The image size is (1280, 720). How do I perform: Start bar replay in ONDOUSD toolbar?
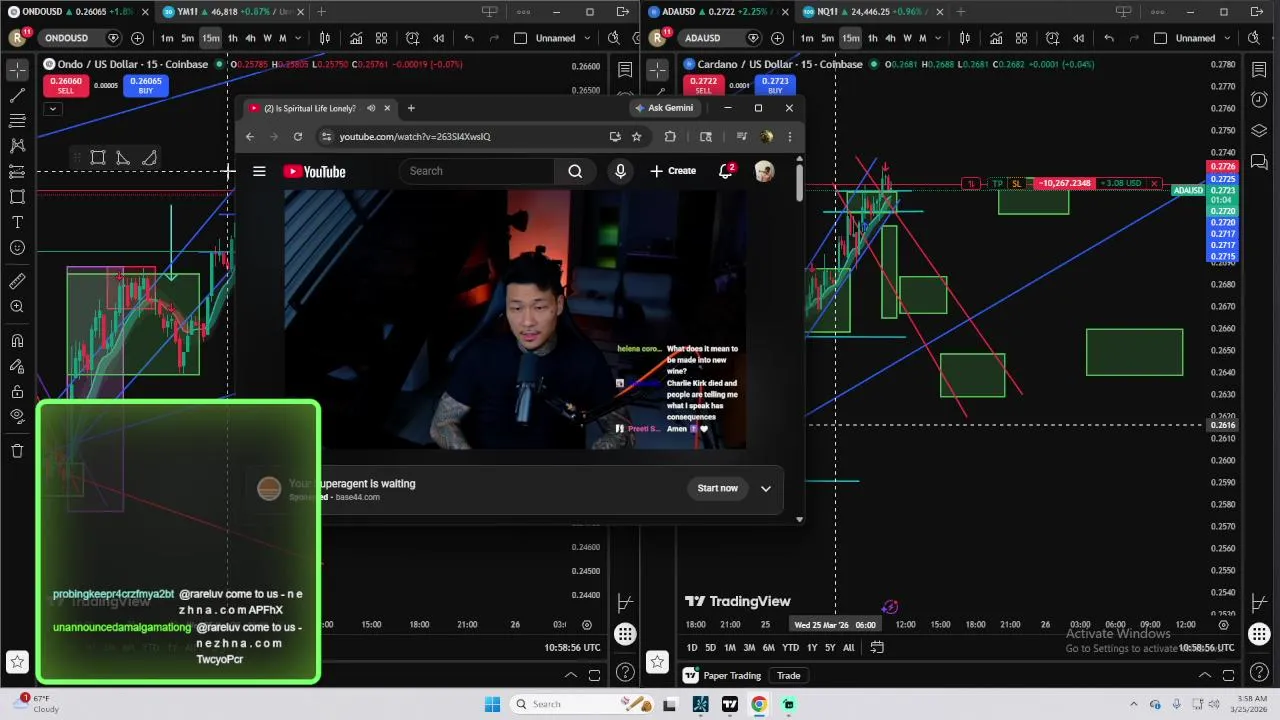pos(438,38)
